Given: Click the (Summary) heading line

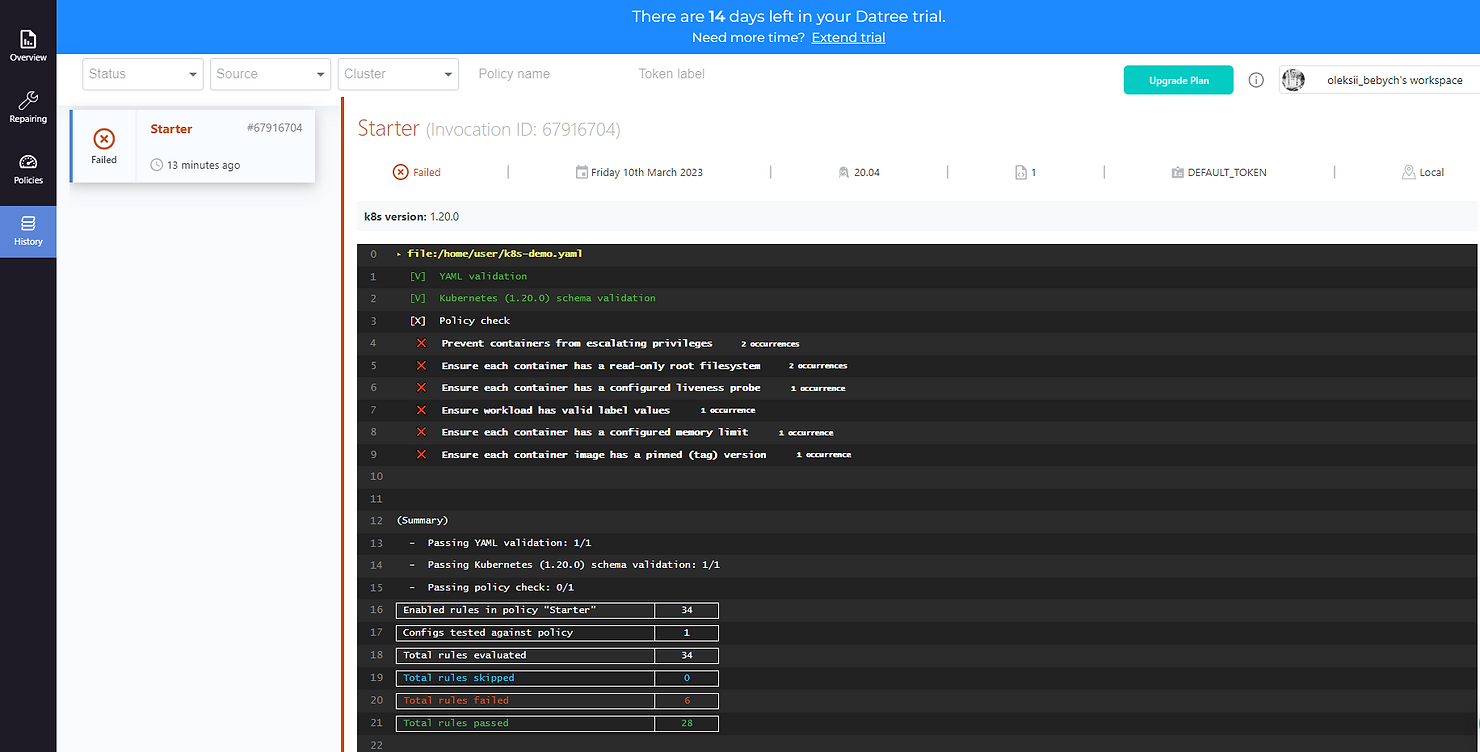Looking at the screenshot, I should coord(422,520).
